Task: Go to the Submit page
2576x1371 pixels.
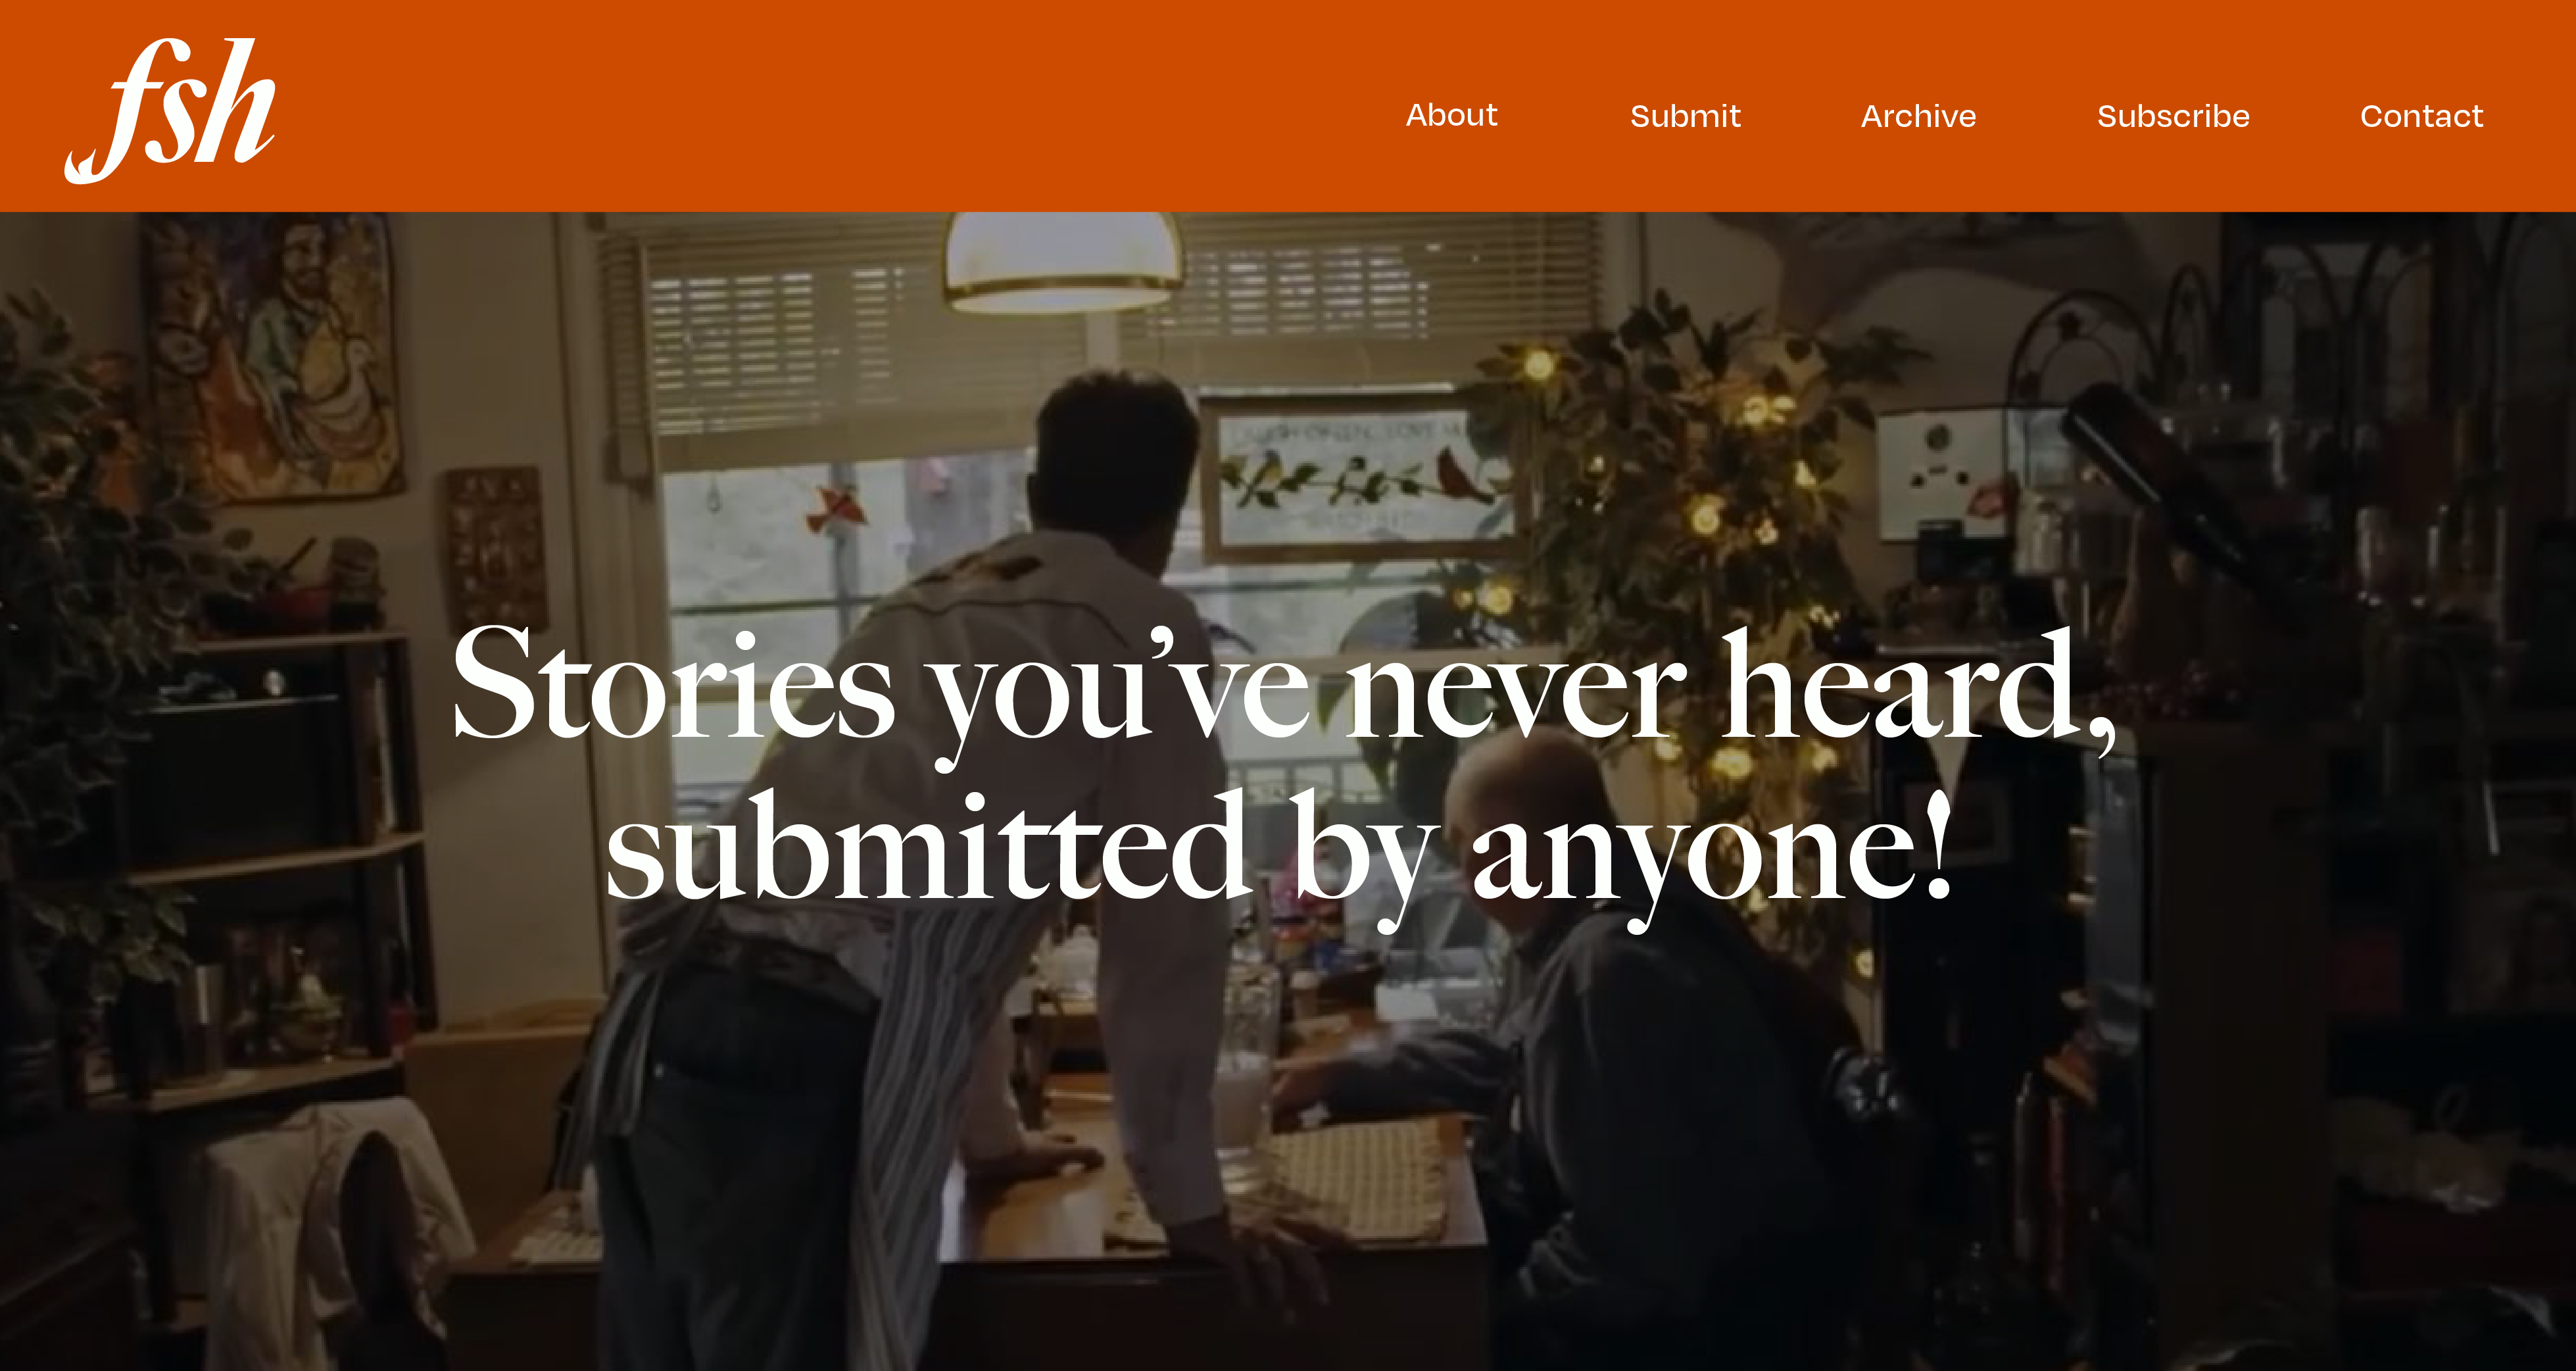Action: (x=1685, y=116)
